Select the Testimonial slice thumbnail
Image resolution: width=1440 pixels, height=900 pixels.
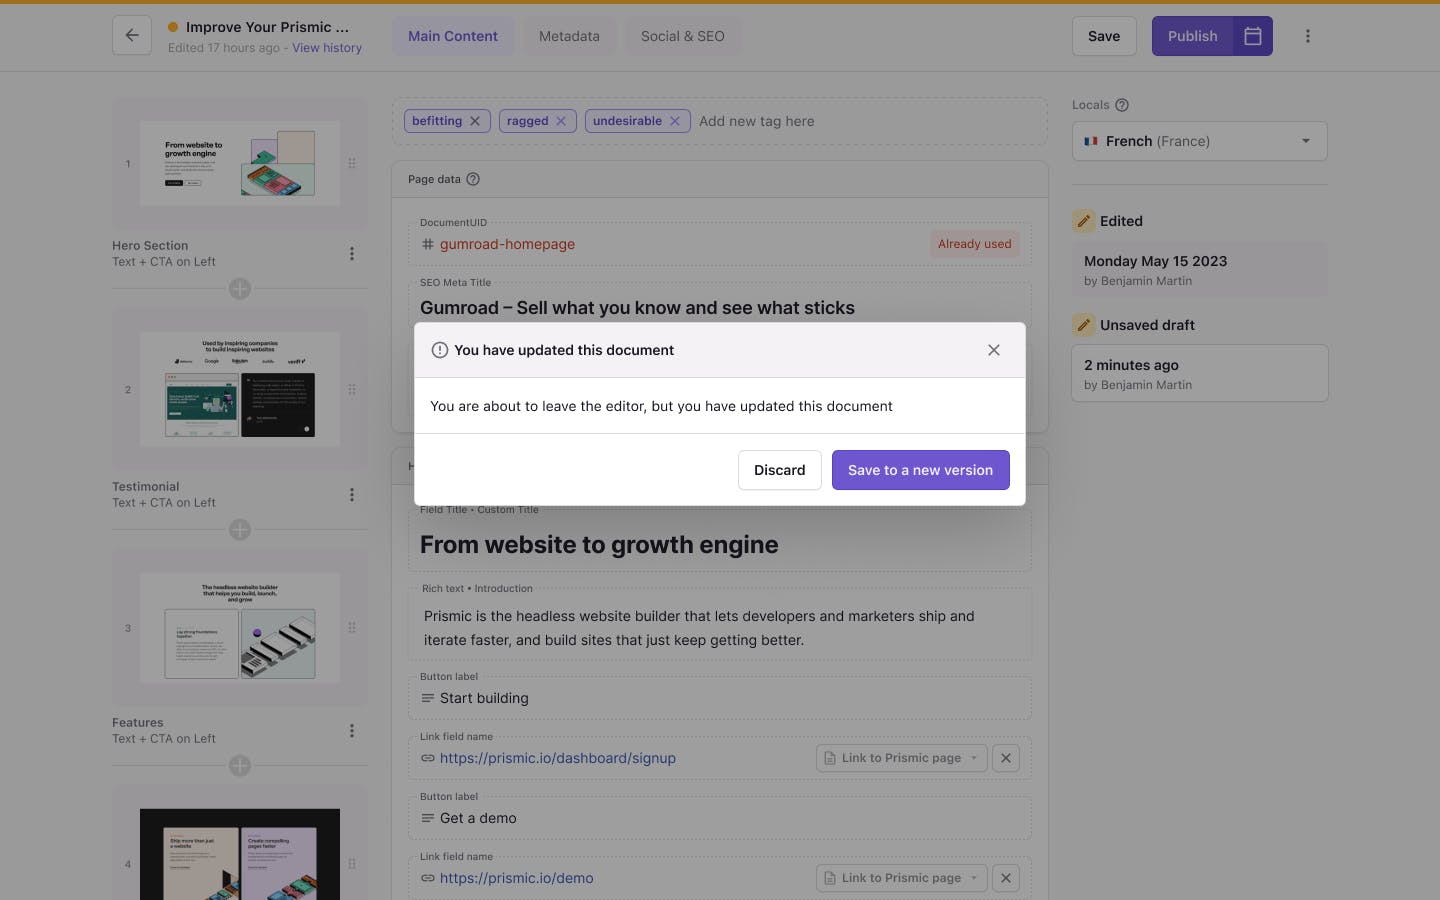[x=240, y=390]
